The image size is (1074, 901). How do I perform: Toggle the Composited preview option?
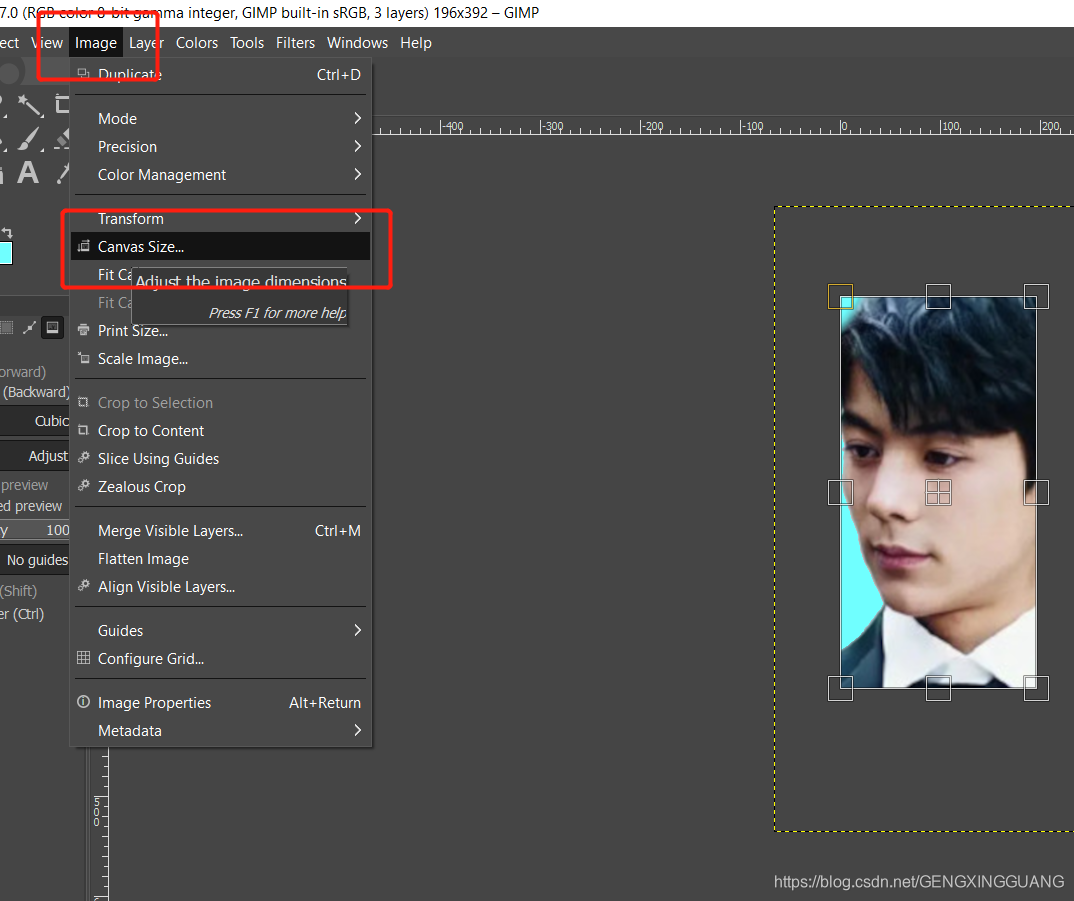tap(32, 506)
